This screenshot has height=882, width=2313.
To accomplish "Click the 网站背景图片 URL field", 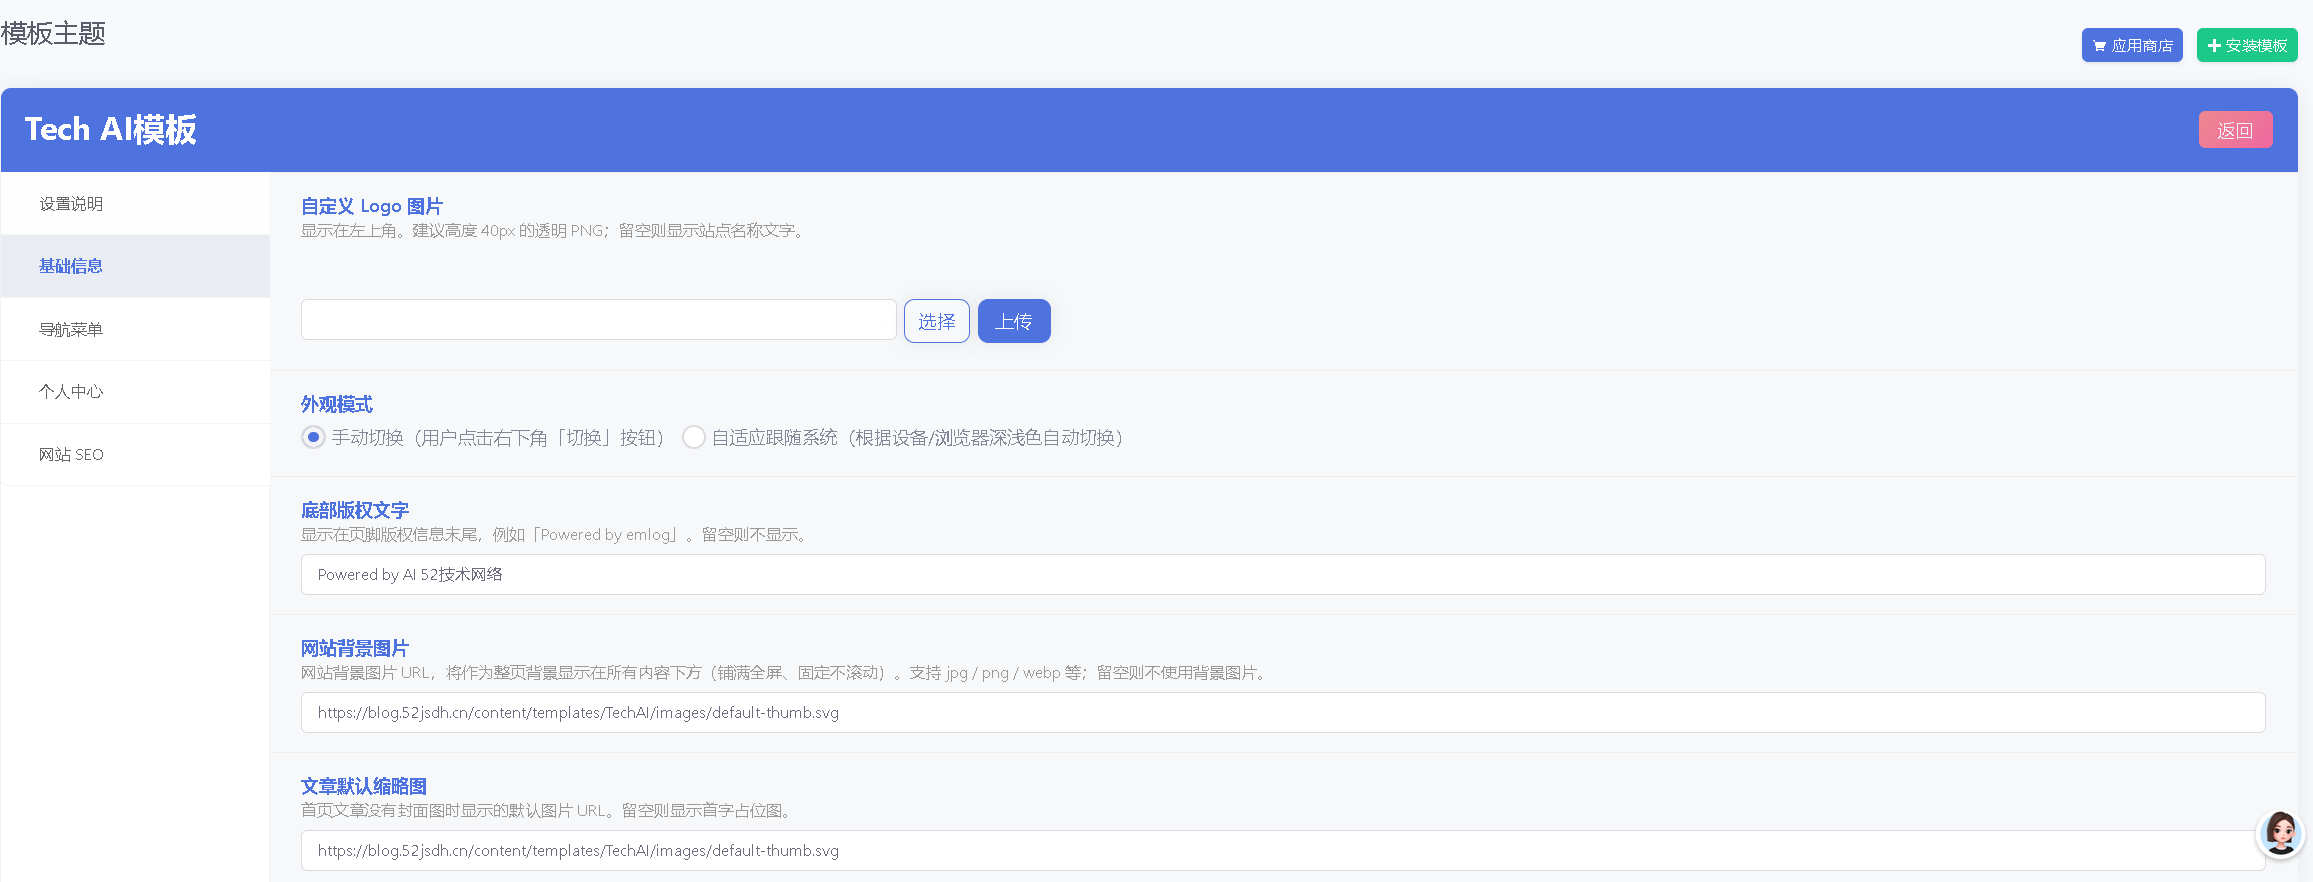I will tap(1283, 712).
